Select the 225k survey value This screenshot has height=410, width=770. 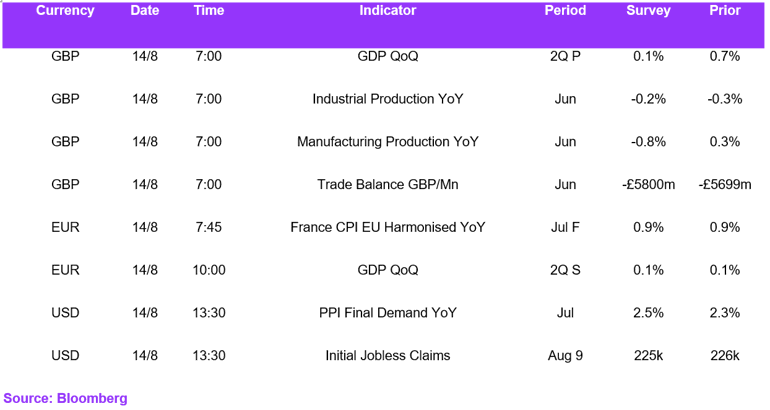coord(648,355)
